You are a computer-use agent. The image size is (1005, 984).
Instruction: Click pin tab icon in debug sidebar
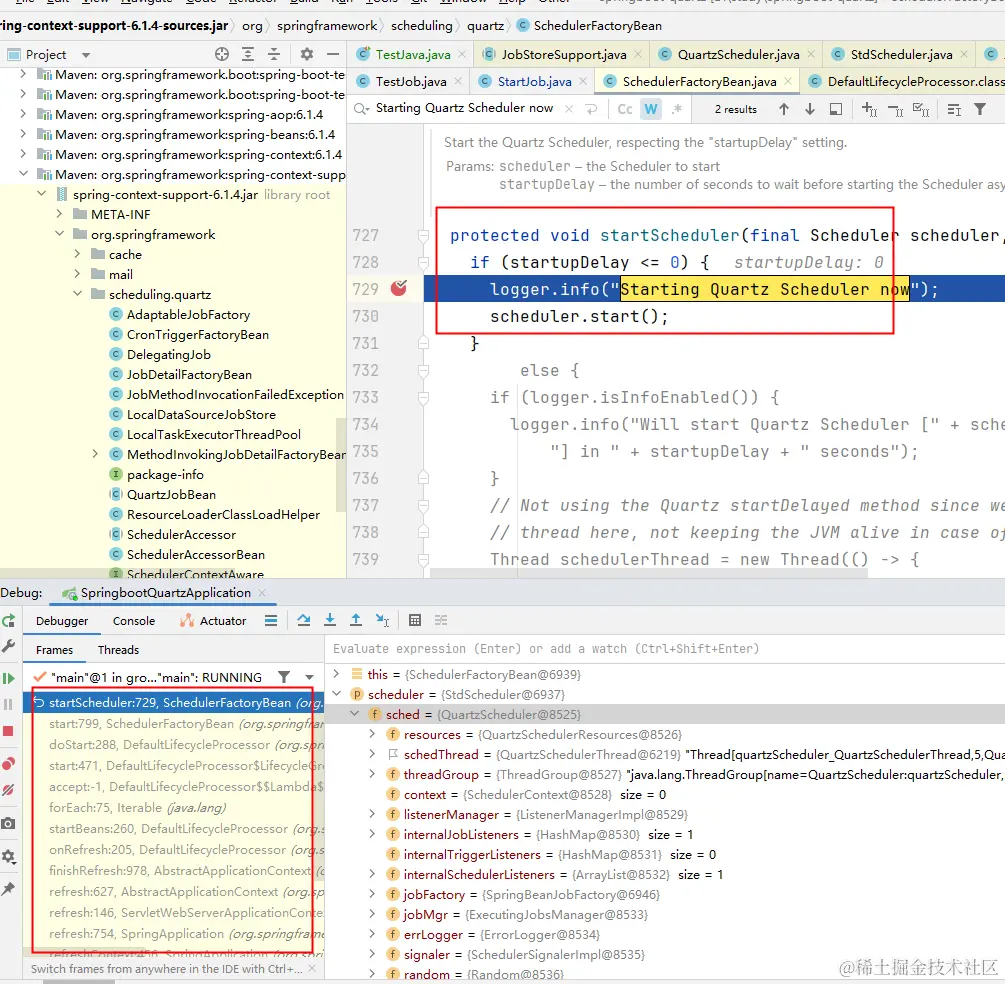point(8,888)
